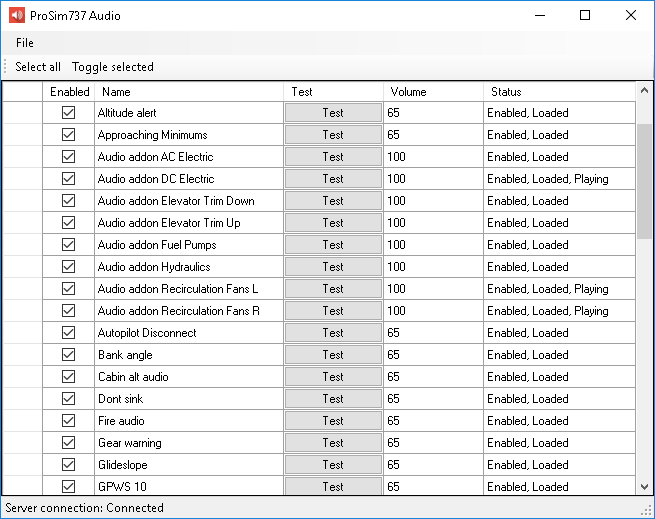The image size is (655, 519).
Task: Disable Audio addon Elevator Trim Up checkbox
Action: (x=69, y=223)
